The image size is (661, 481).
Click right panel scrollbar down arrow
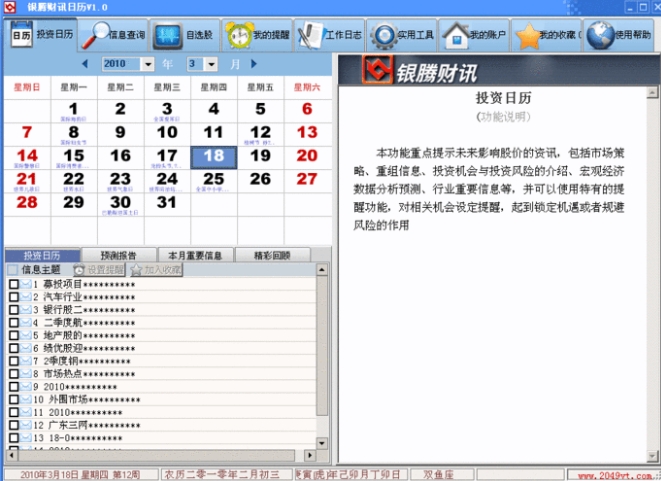click(x=652, y=456)
